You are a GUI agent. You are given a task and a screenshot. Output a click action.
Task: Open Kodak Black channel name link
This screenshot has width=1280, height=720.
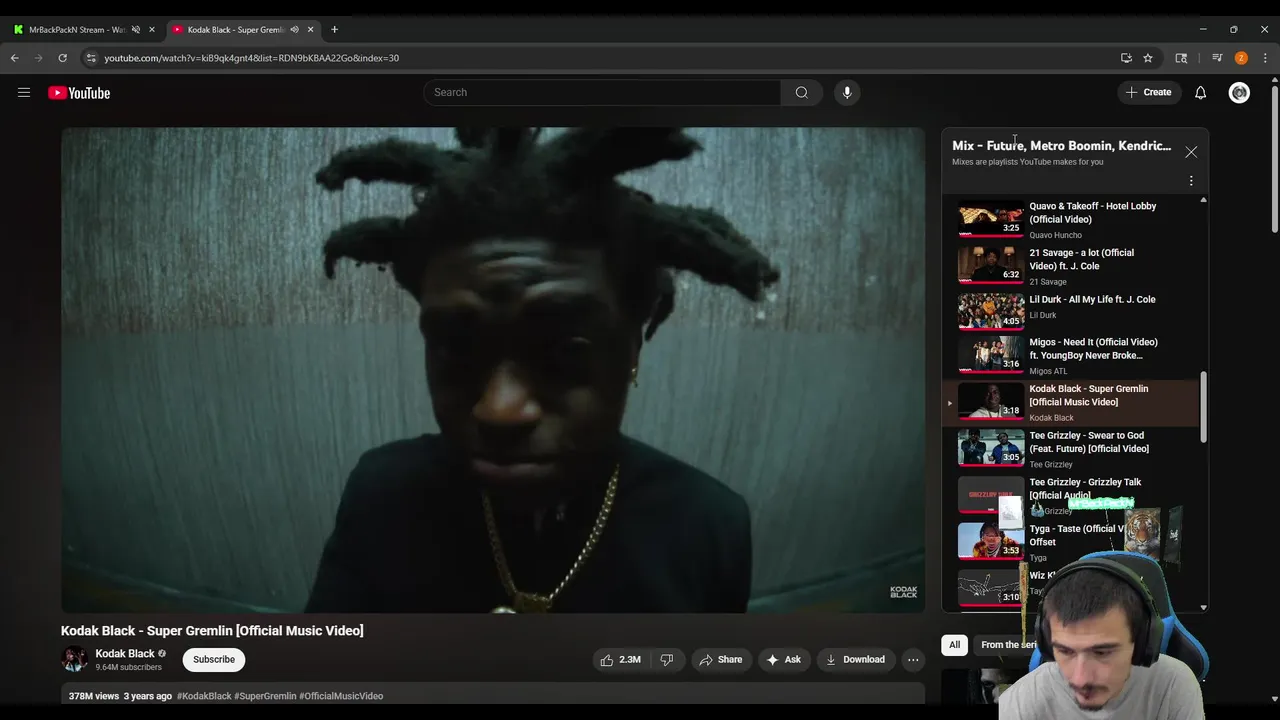coord(125,653)
